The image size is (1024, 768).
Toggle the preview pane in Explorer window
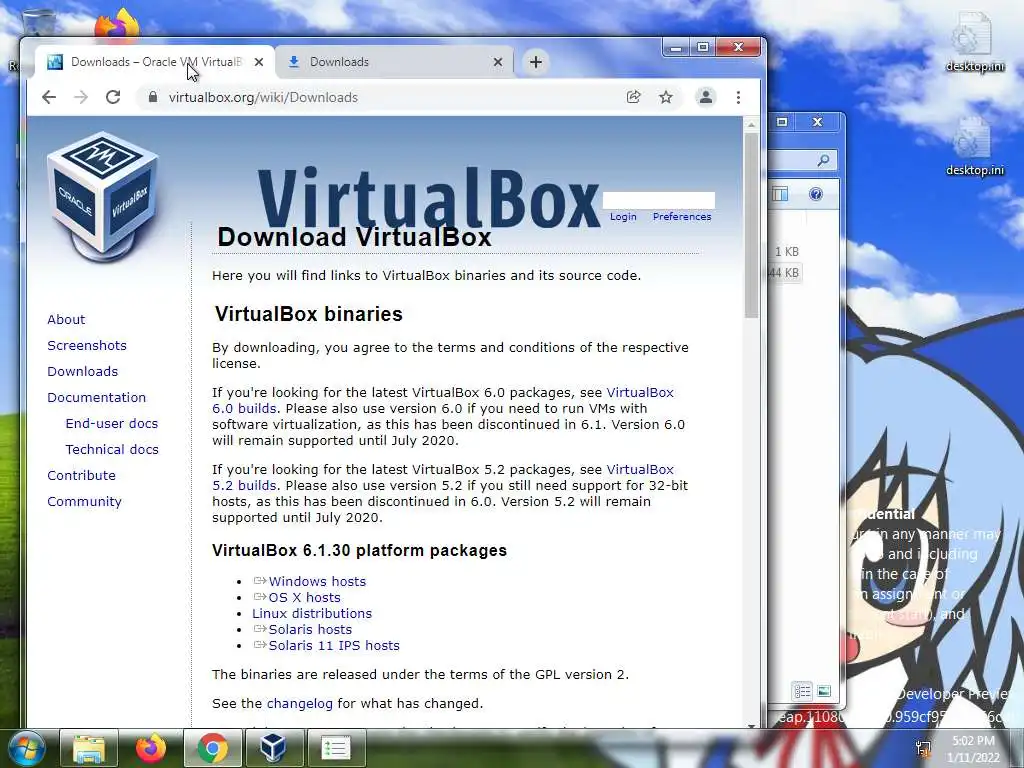click(x=780, y=194)
